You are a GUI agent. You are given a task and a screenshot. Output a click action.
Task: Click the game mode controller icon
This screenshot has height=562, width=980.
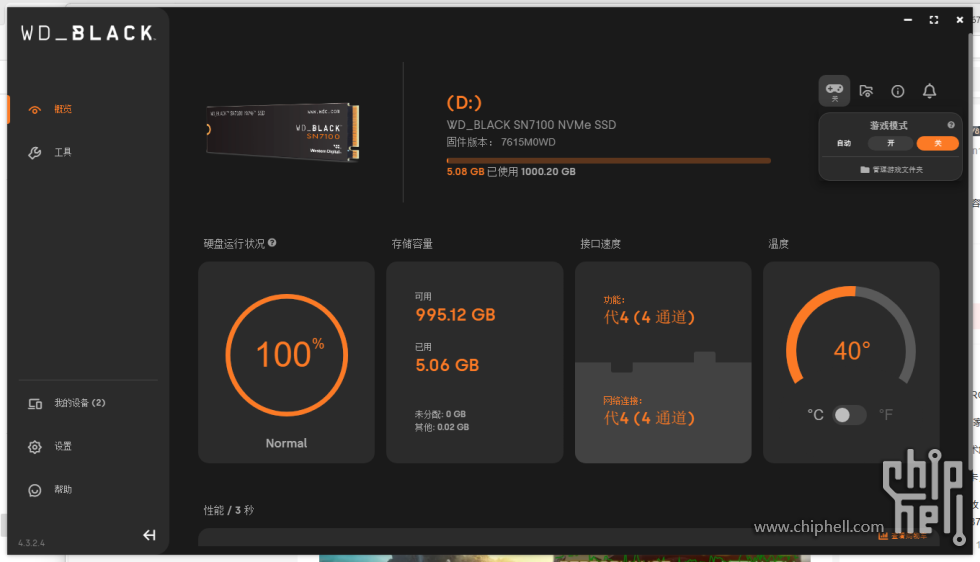coord(834,91)
